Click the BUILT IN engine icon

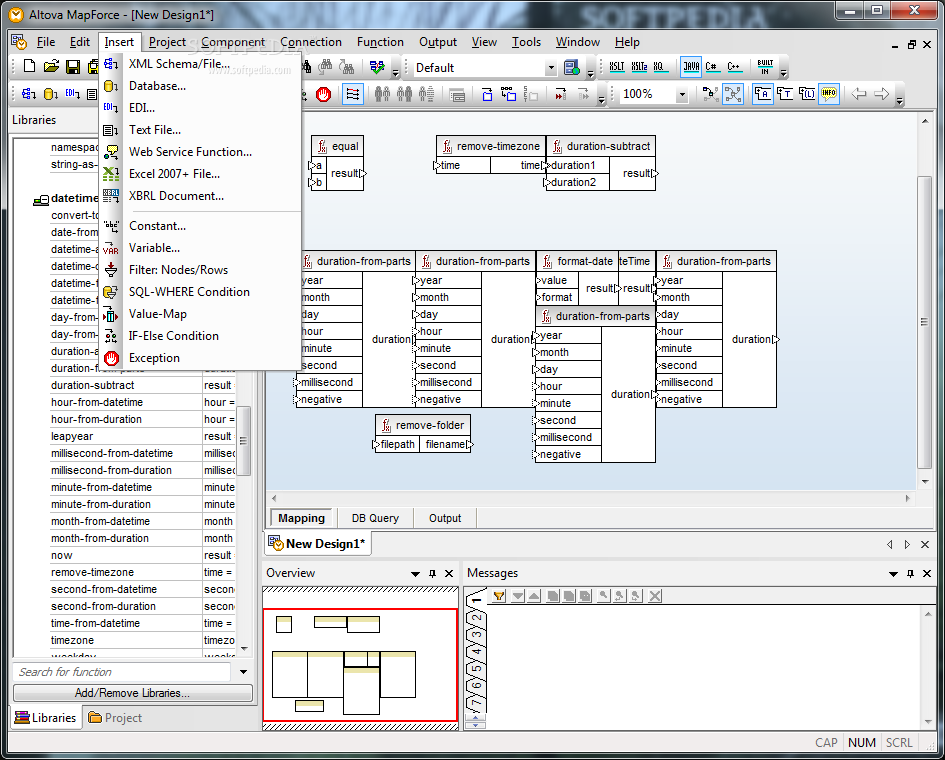[765, 67]
